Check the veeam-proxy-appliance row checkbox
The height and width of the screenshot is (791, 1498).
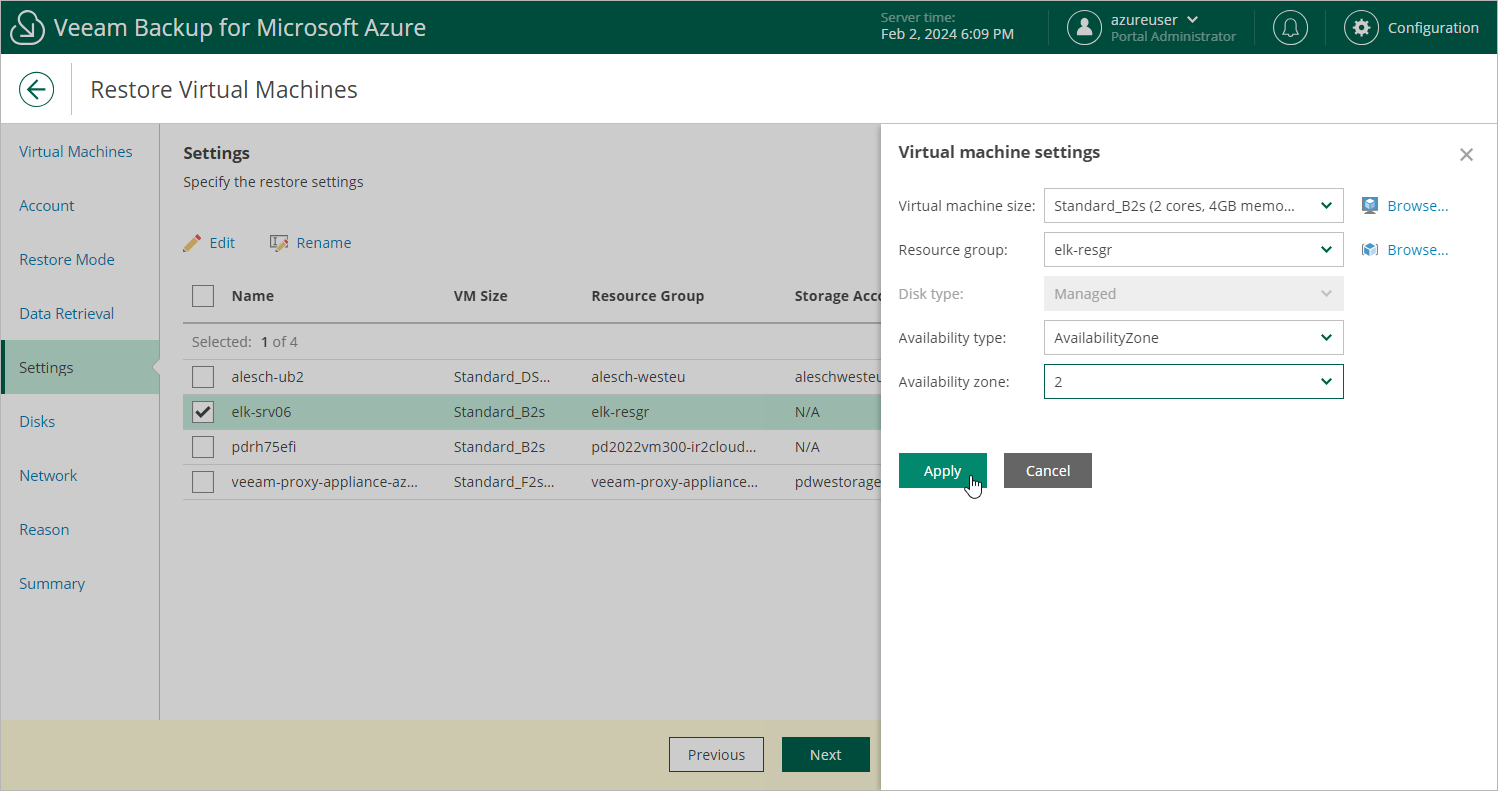[x=203, y=482]
